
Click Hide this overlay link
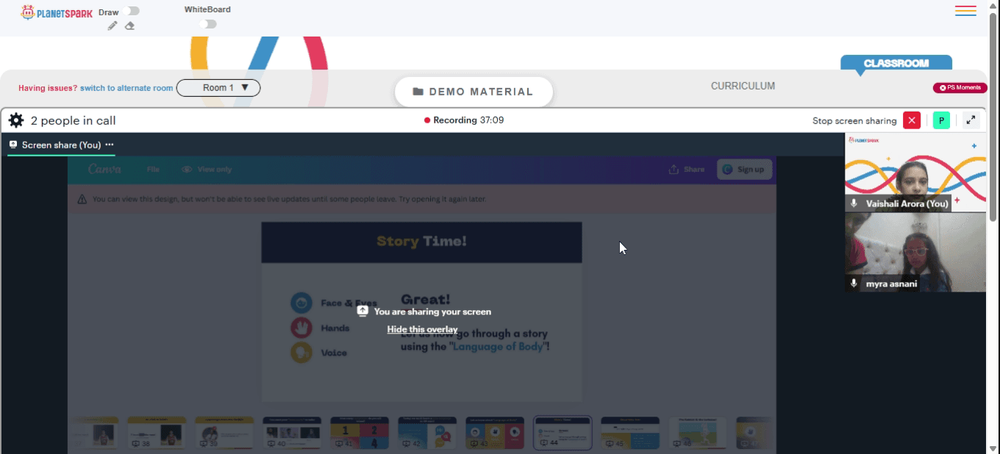click(x=422, y=330)
